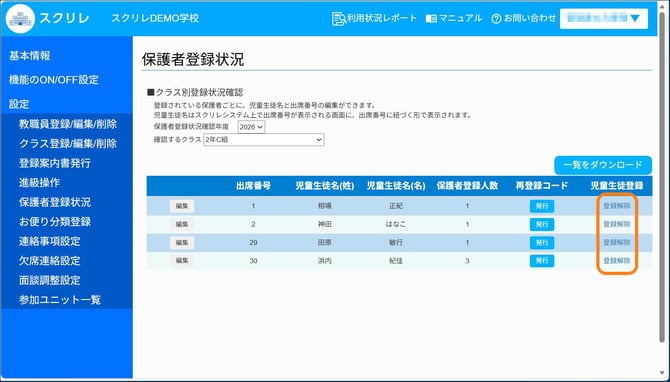
Task: Open the マニュアル manual link
Action: pos(454,18)
